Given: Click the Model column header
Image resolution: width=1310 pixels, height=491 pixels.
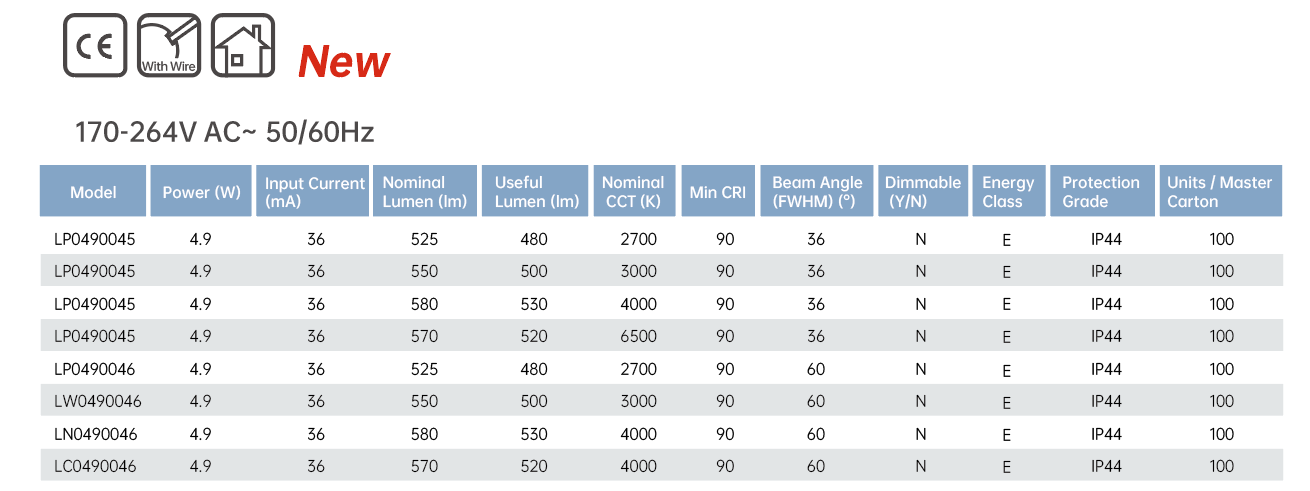Looking at the screenshot, I should point(93,192).
